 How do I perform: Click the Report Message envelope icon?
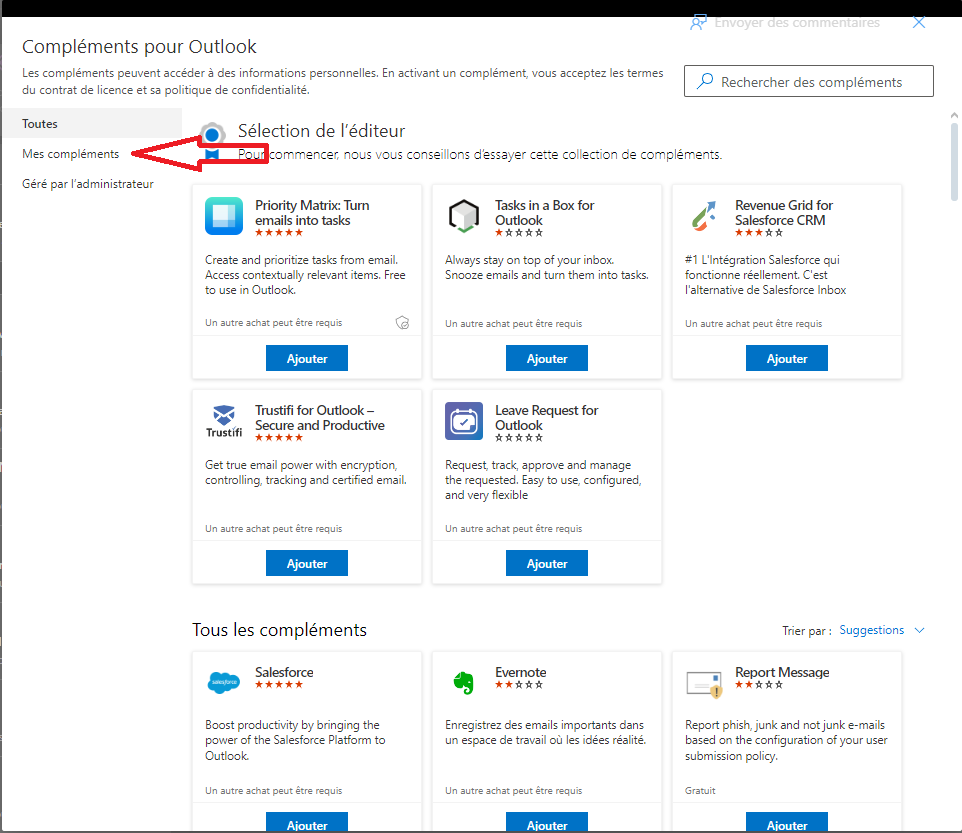(x=704, y=683)
